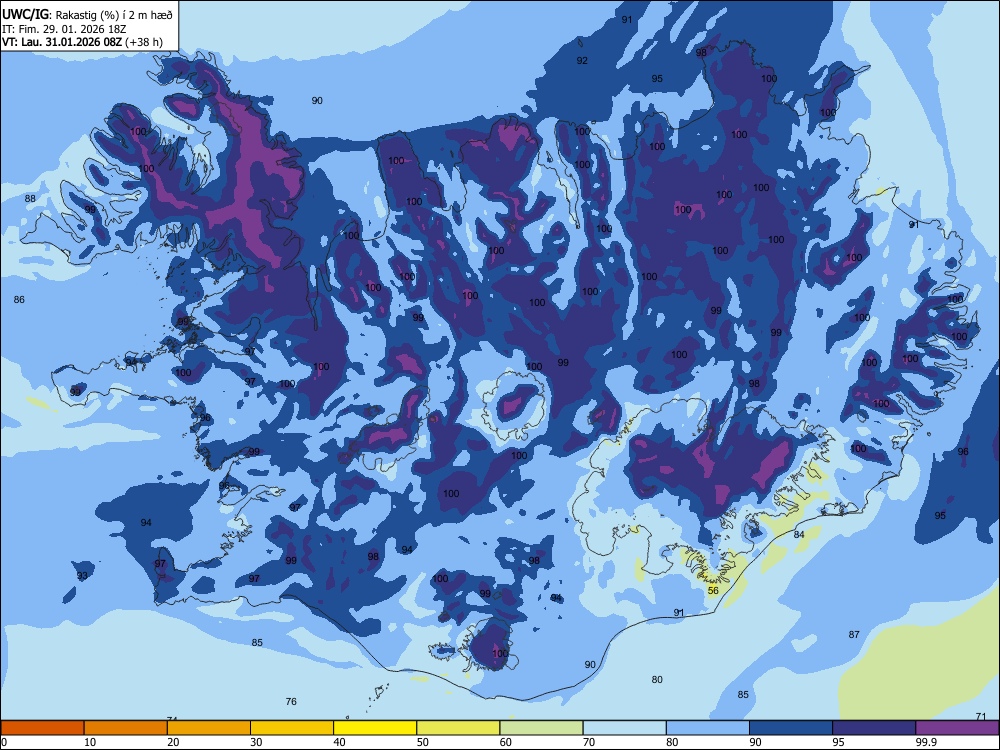Viewport: 1000px width, 750px height.
Task: Select the '84' humidity label on the map
Action: (799, 534)
